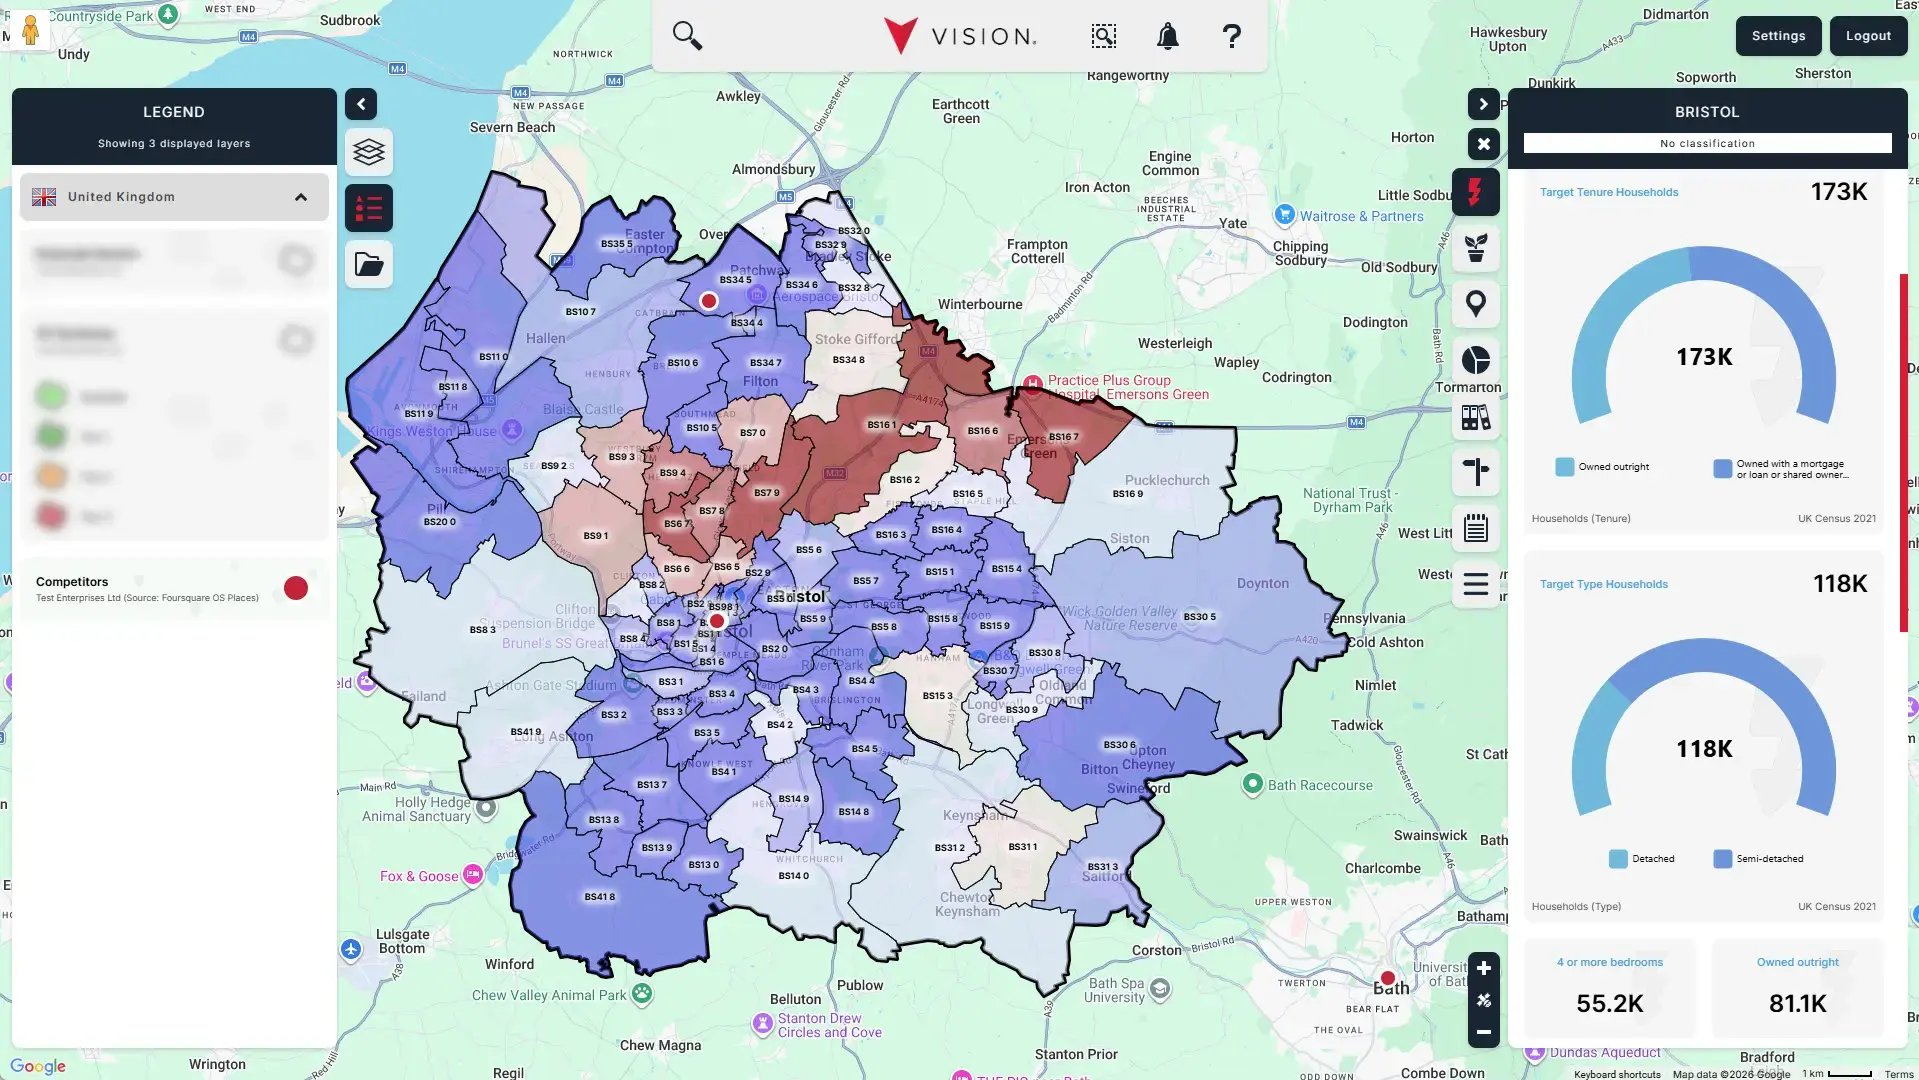Select the red legend list icon
Viewport: 1919px width, 1080px height.
point(369,207)
